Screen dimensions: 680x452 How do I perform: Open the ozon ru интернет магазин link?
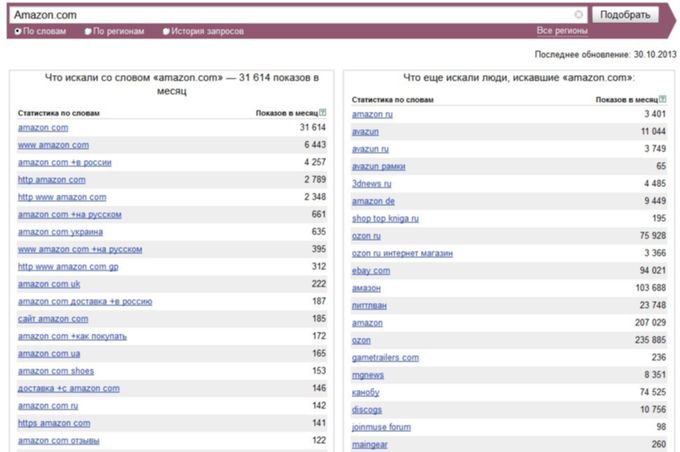[402, 253]
